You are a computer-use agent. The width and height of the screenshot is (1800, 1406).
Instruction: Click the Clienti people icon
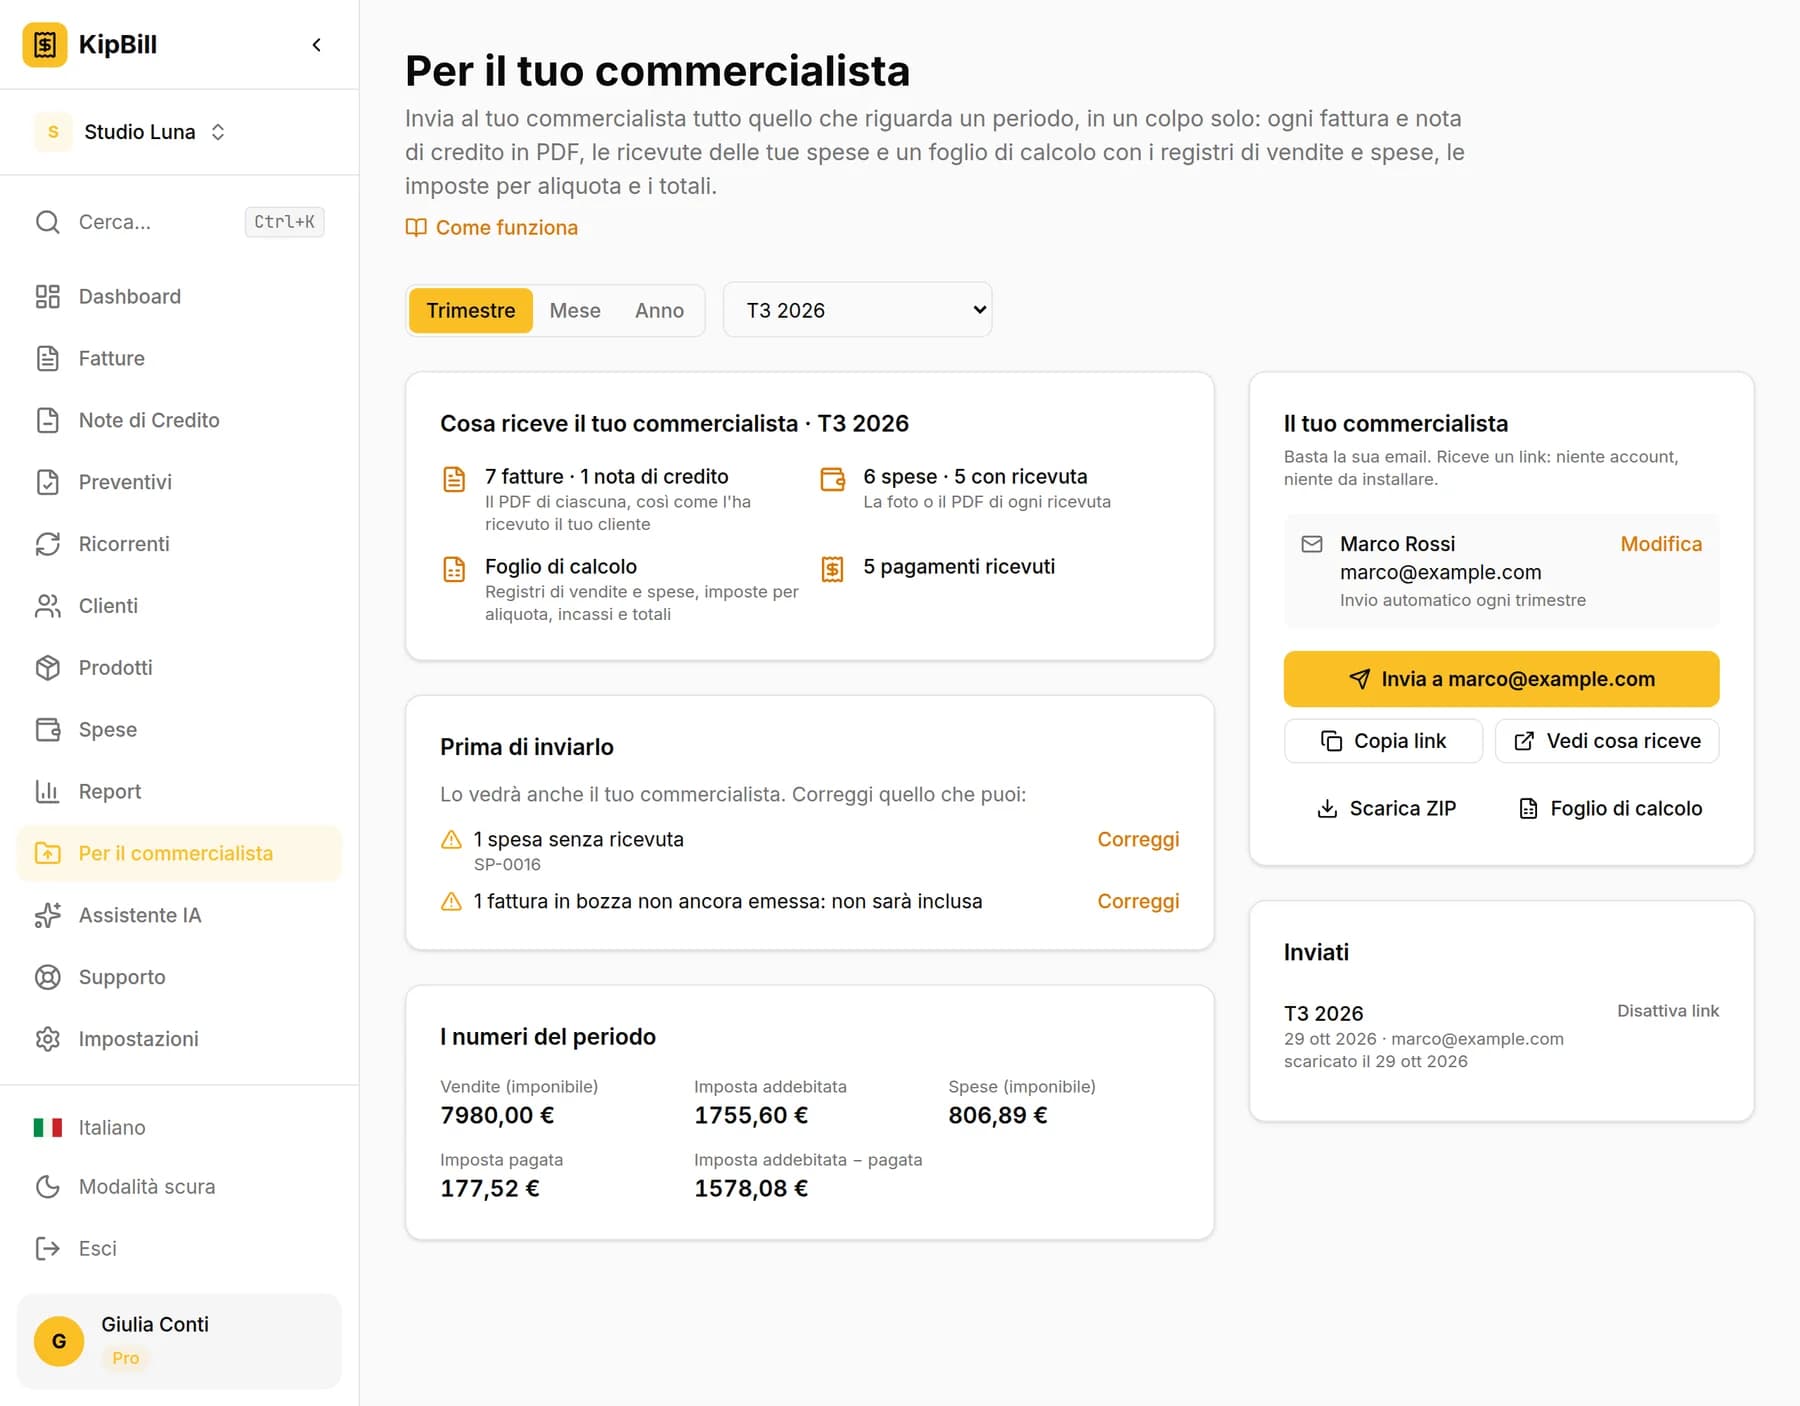pos(48,606)
